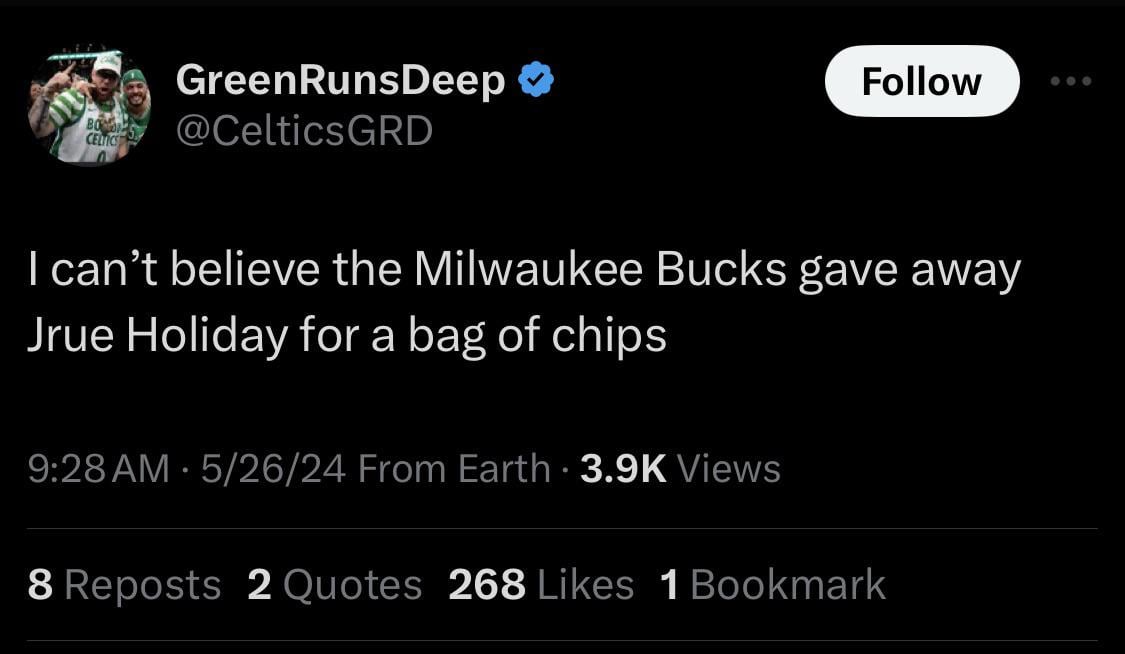Click the @CelticsGRD handle
This screenshot has height=654, width=1125.
pos(304,130)
